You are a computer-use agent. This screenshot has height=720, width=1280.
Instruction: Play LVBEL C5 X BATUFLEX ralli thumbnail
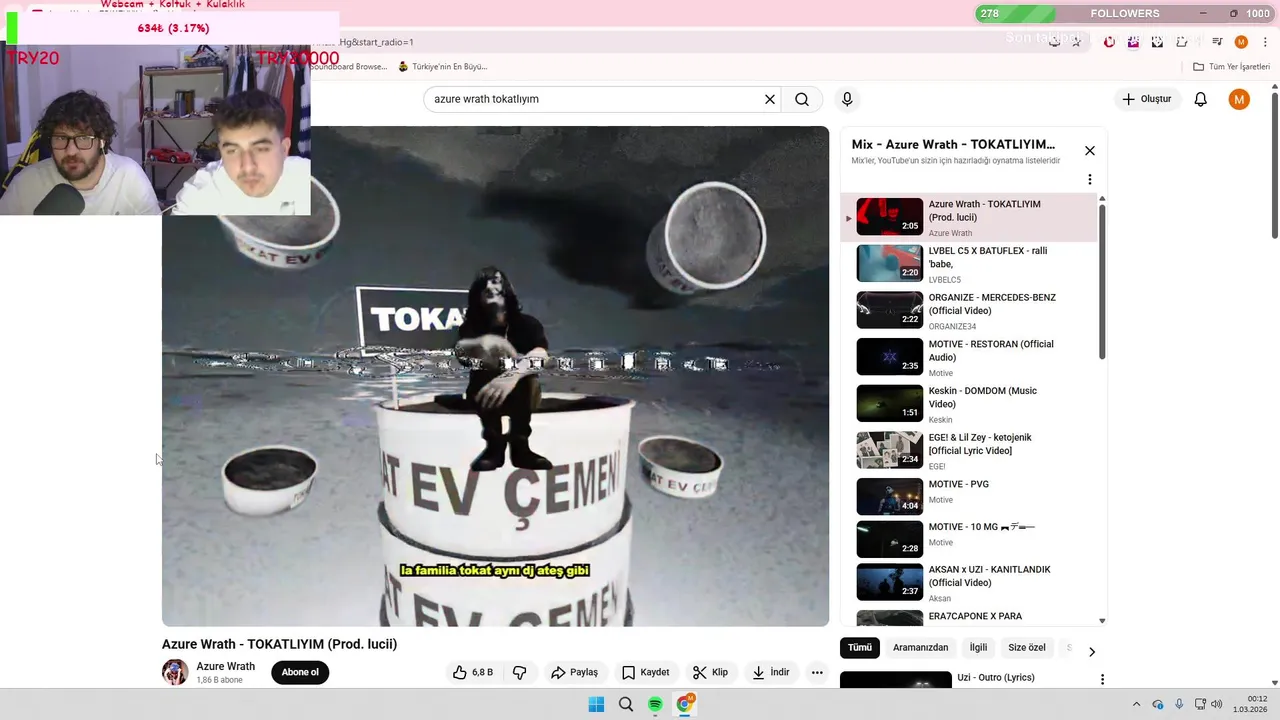[x=890, y=263]
